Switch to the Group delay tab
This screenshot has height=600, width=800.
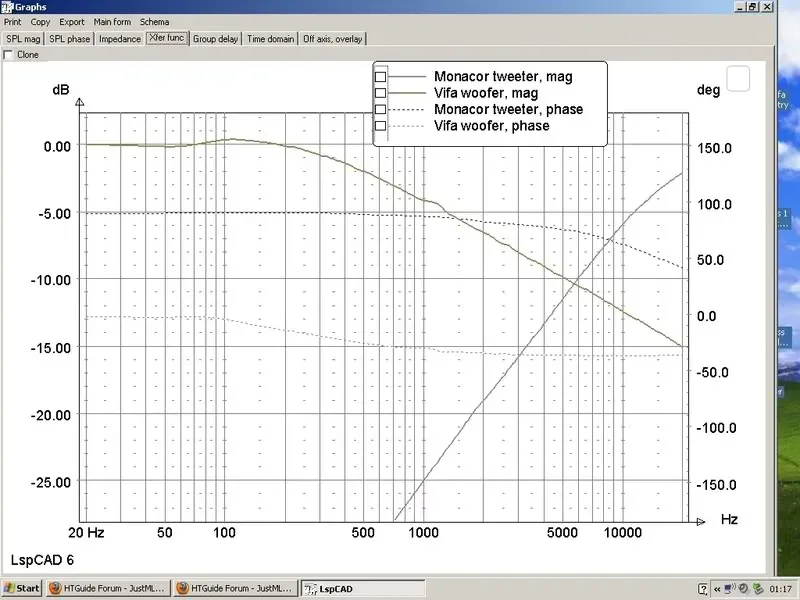pos(215,39)
